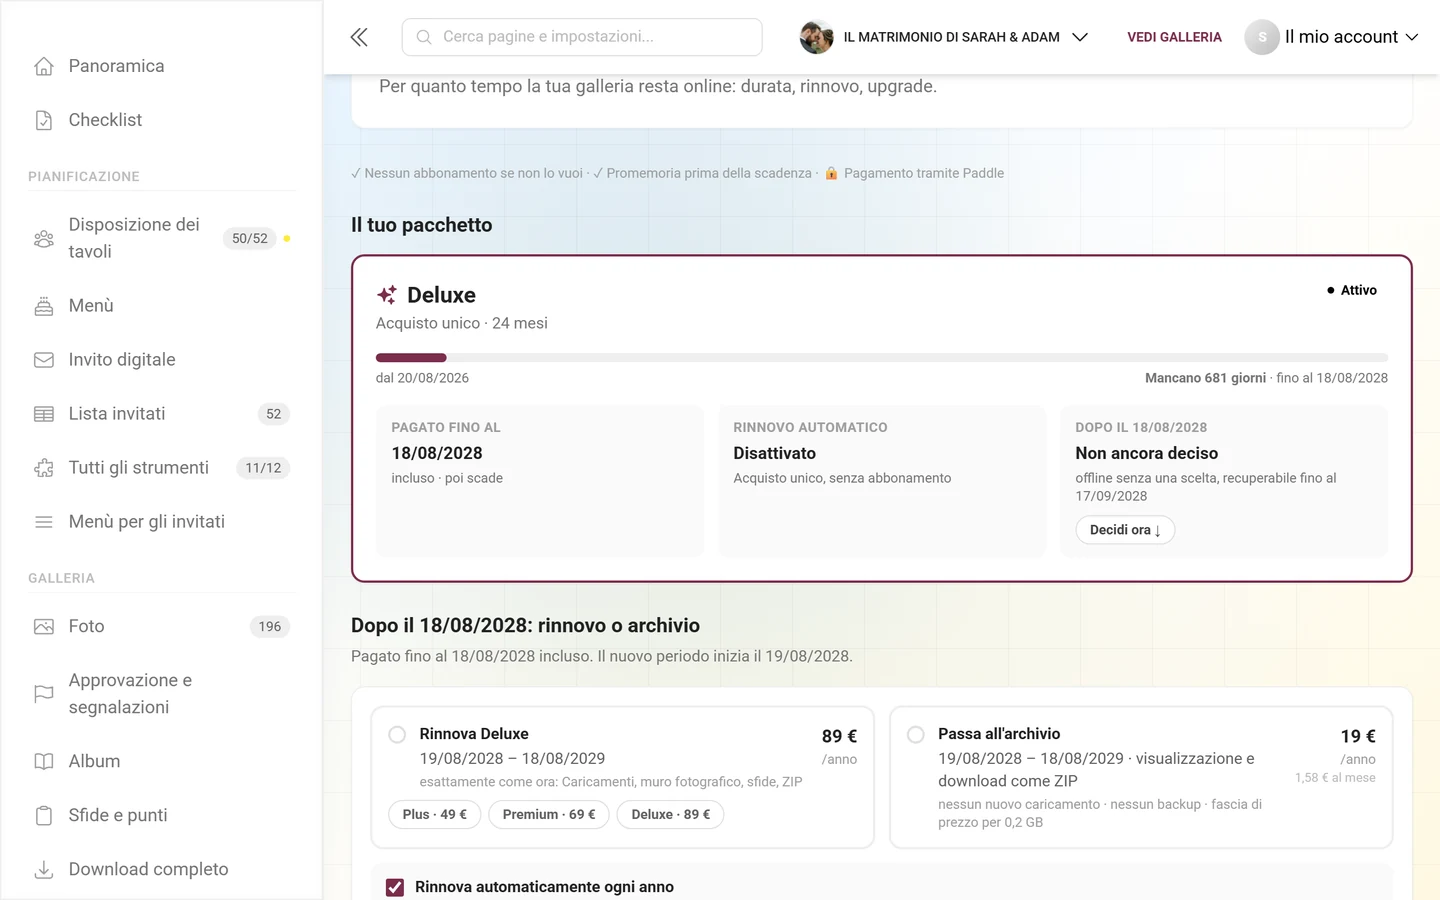Select the Passa all'archivio radio option

(915, 735)
